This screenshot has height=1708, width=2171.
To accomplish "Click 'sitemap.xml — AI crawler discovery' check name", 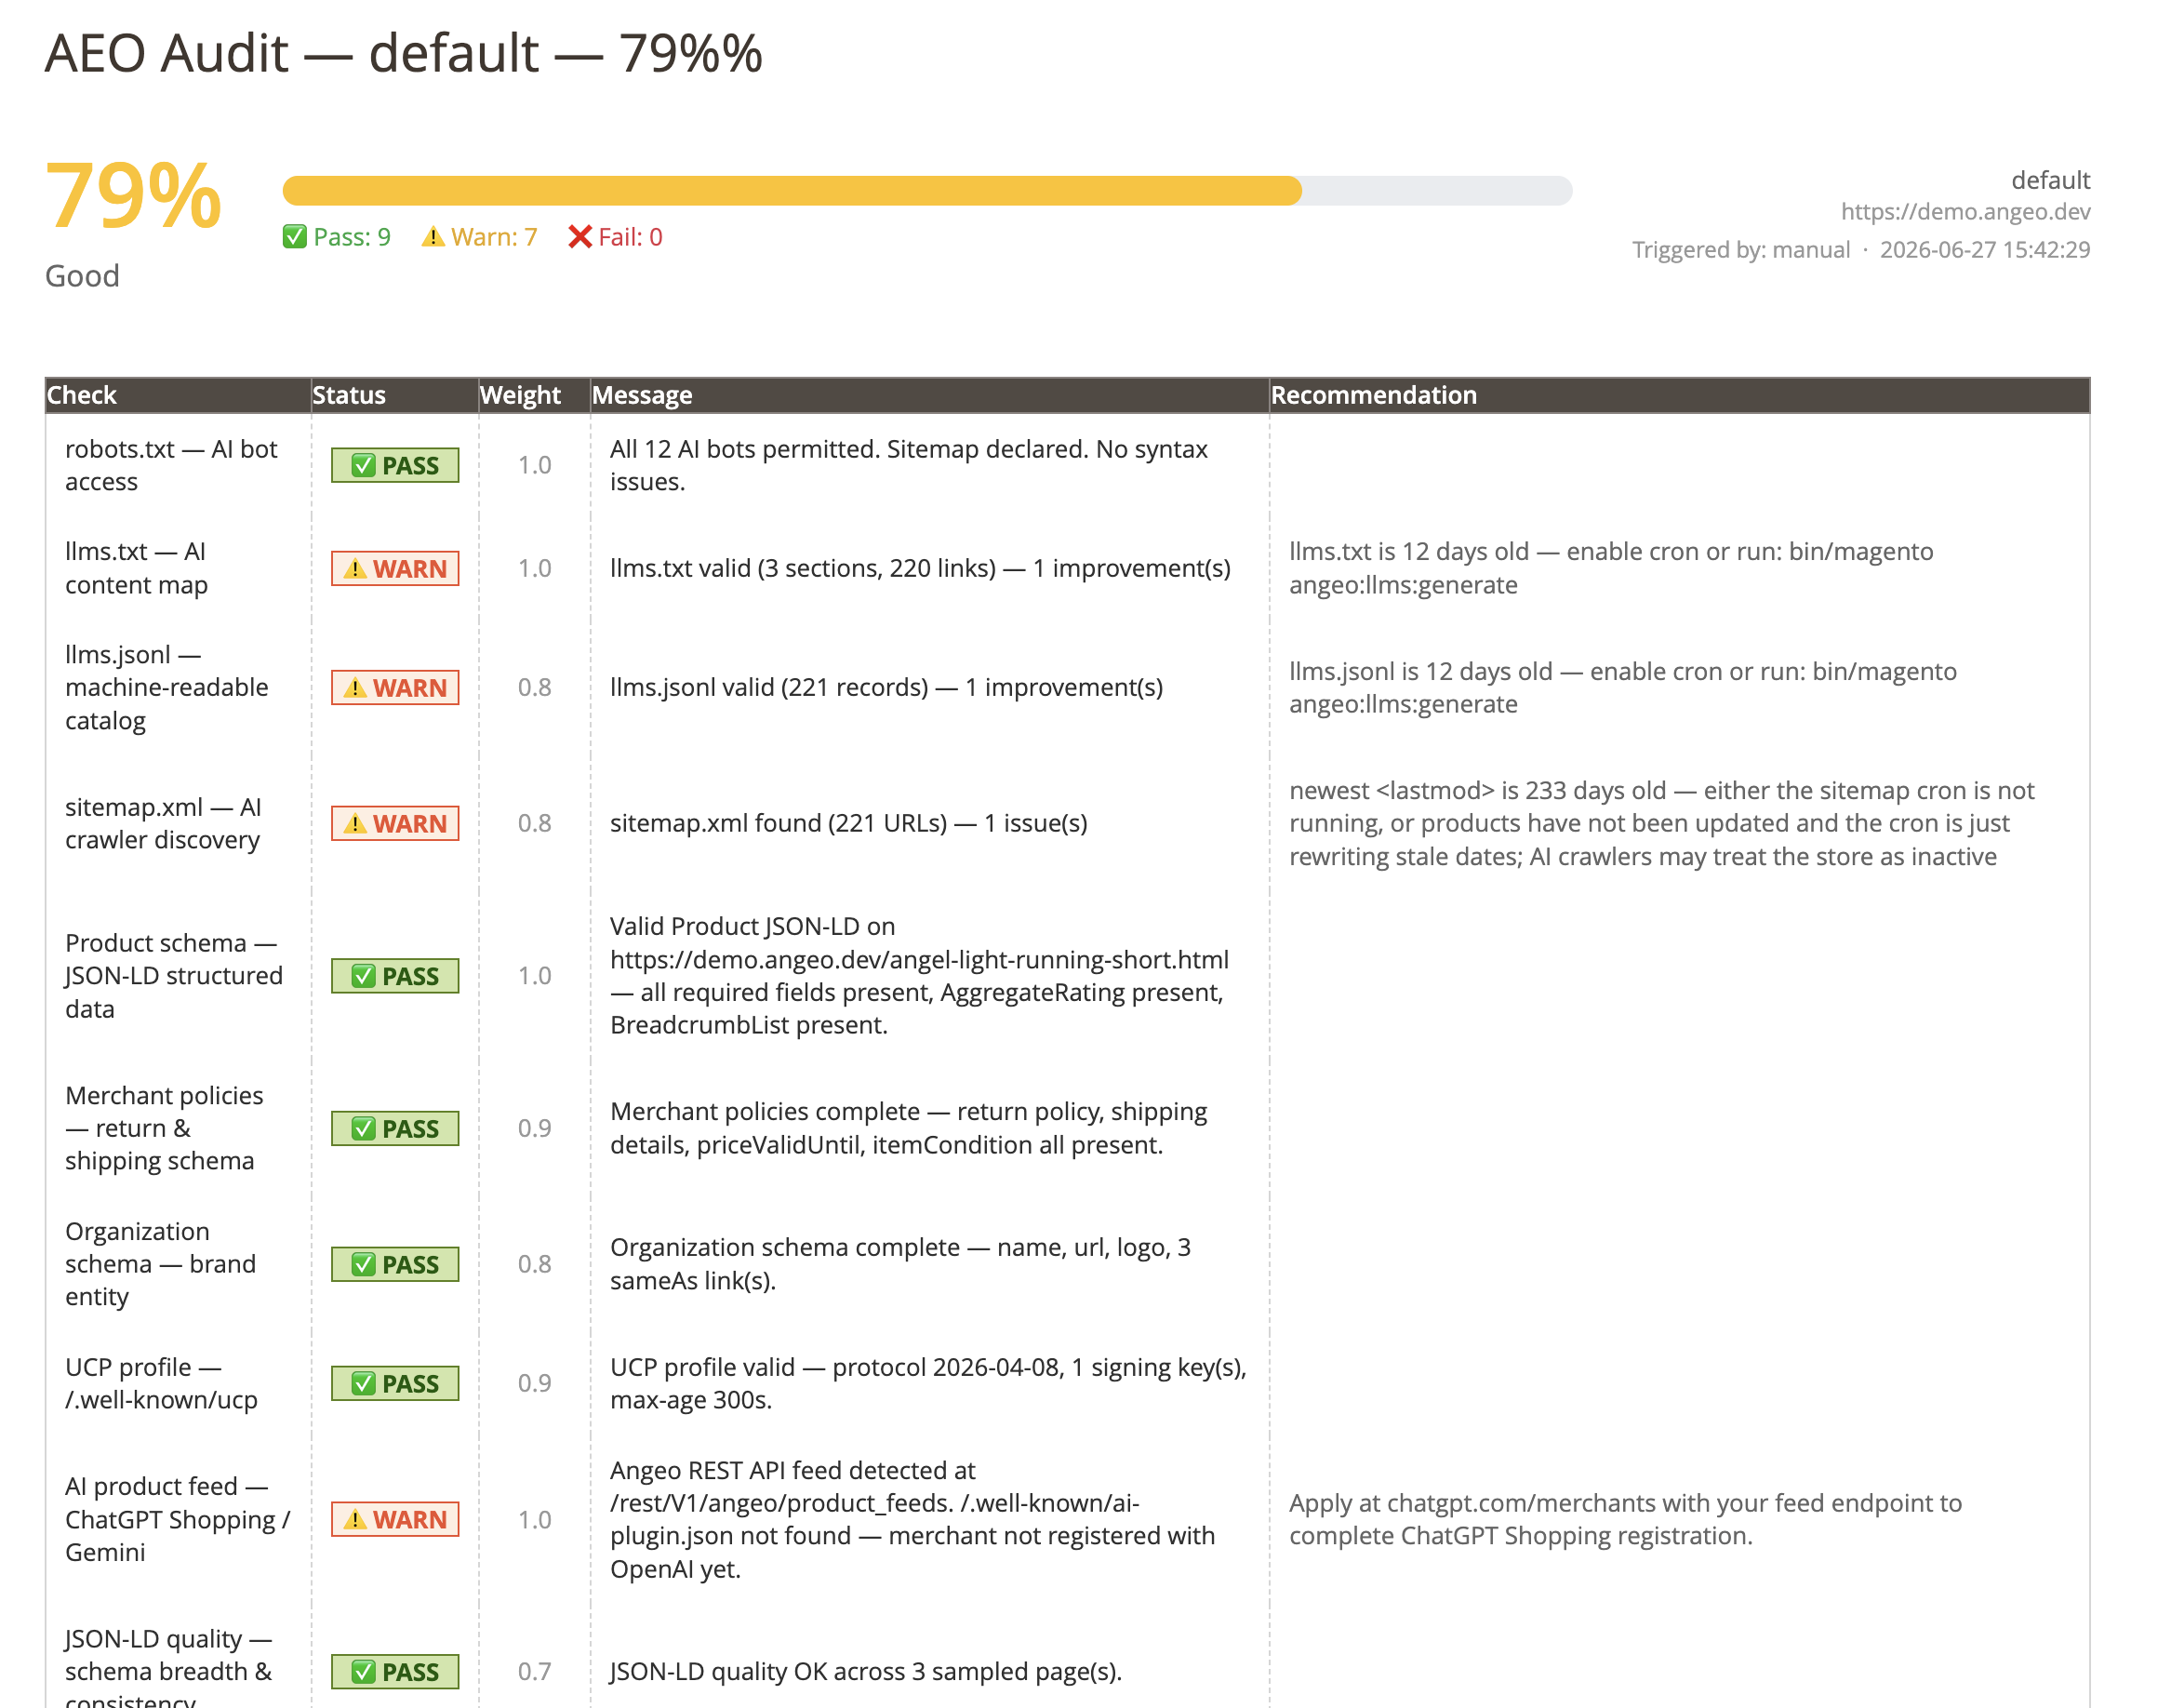I will click(x=163, y=823).
